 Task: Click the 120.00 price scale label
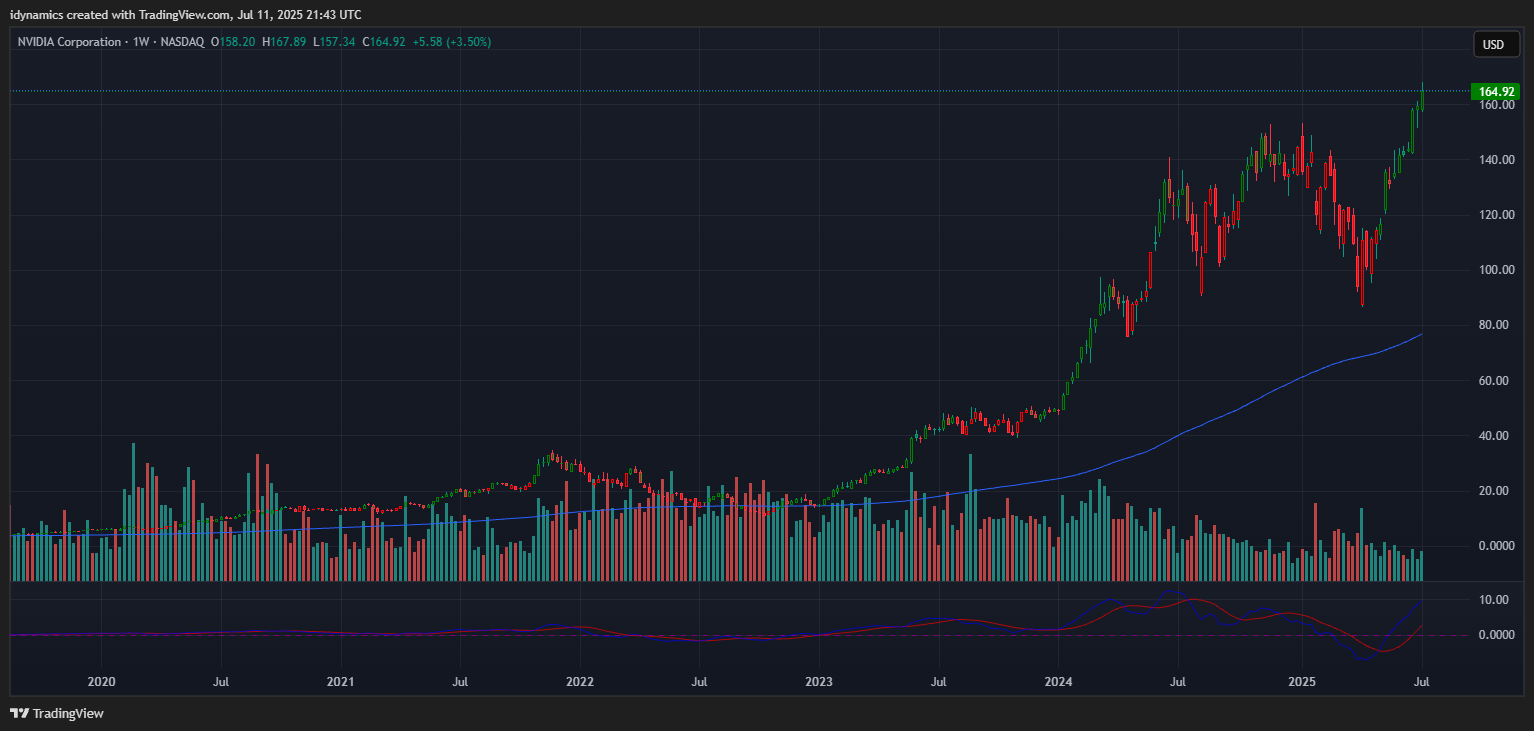[x=1497, y=215]
